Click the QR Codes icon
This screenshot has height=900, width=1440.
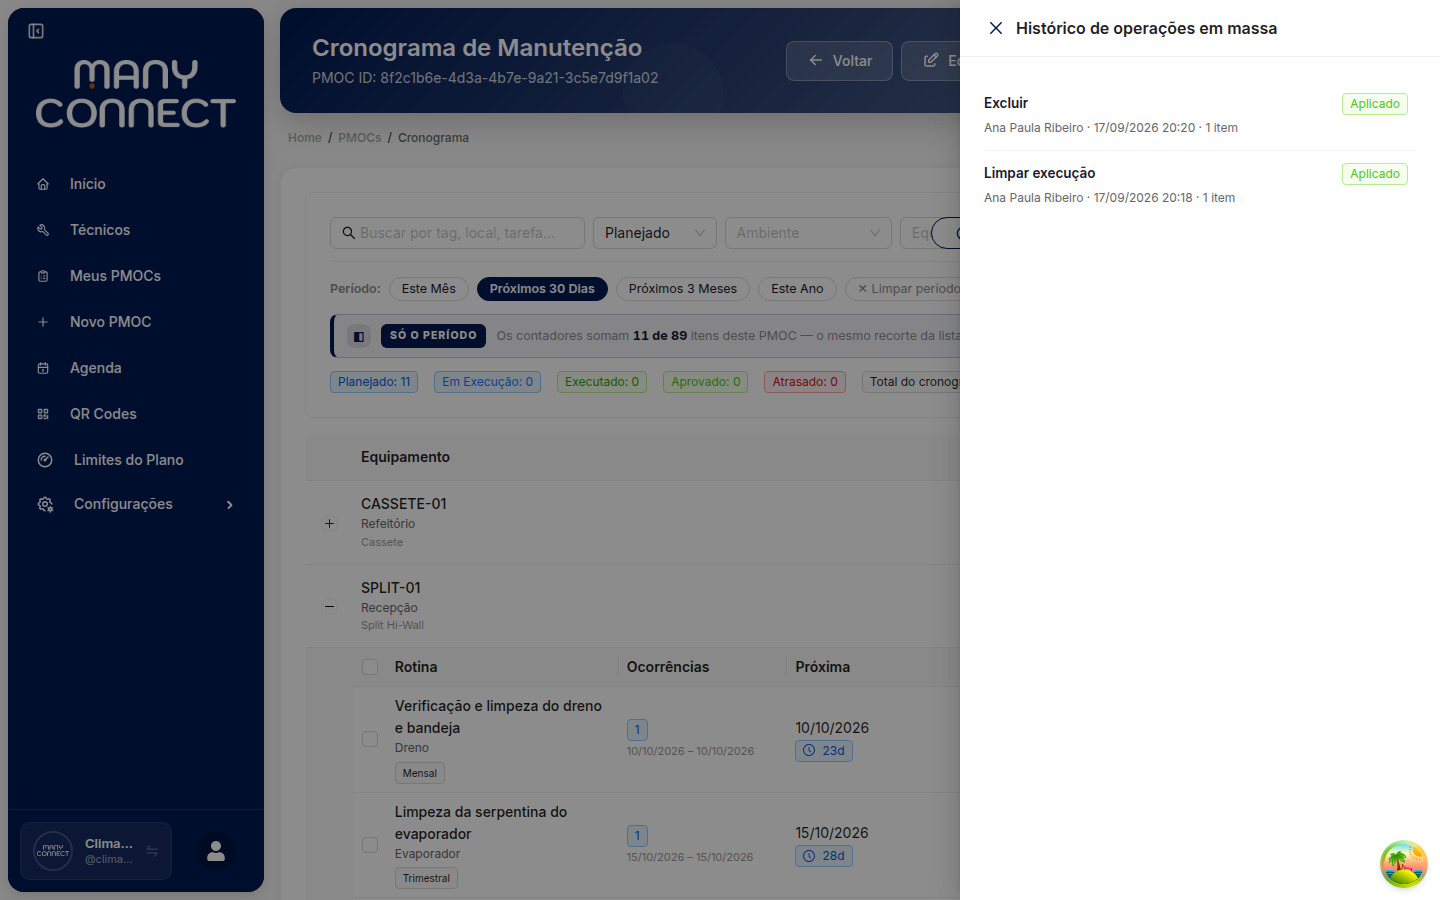point(43,414)
